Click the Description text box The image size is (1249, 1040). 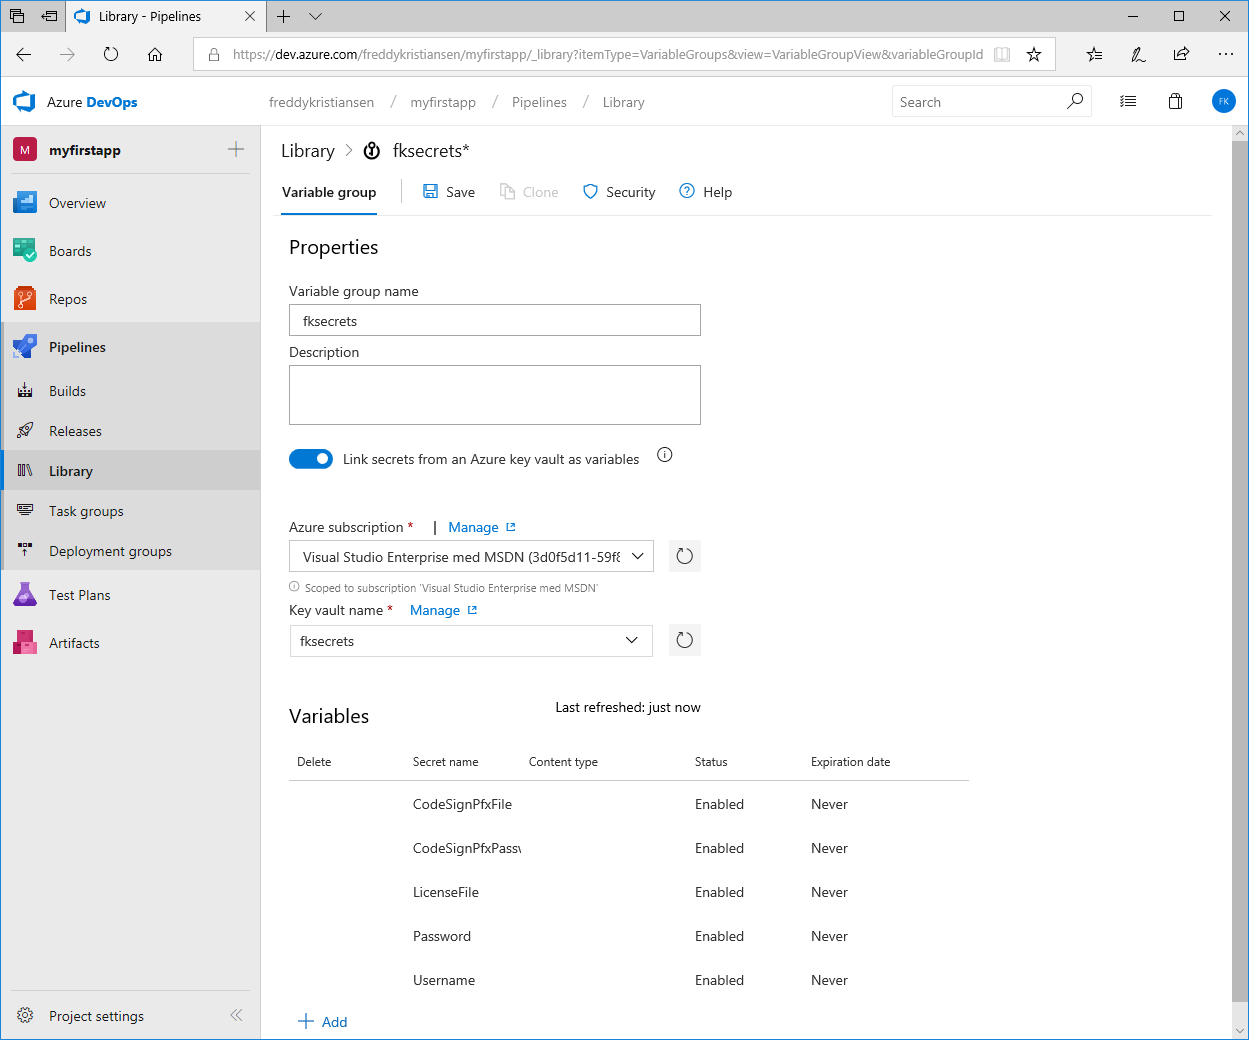tap(494, 395)
